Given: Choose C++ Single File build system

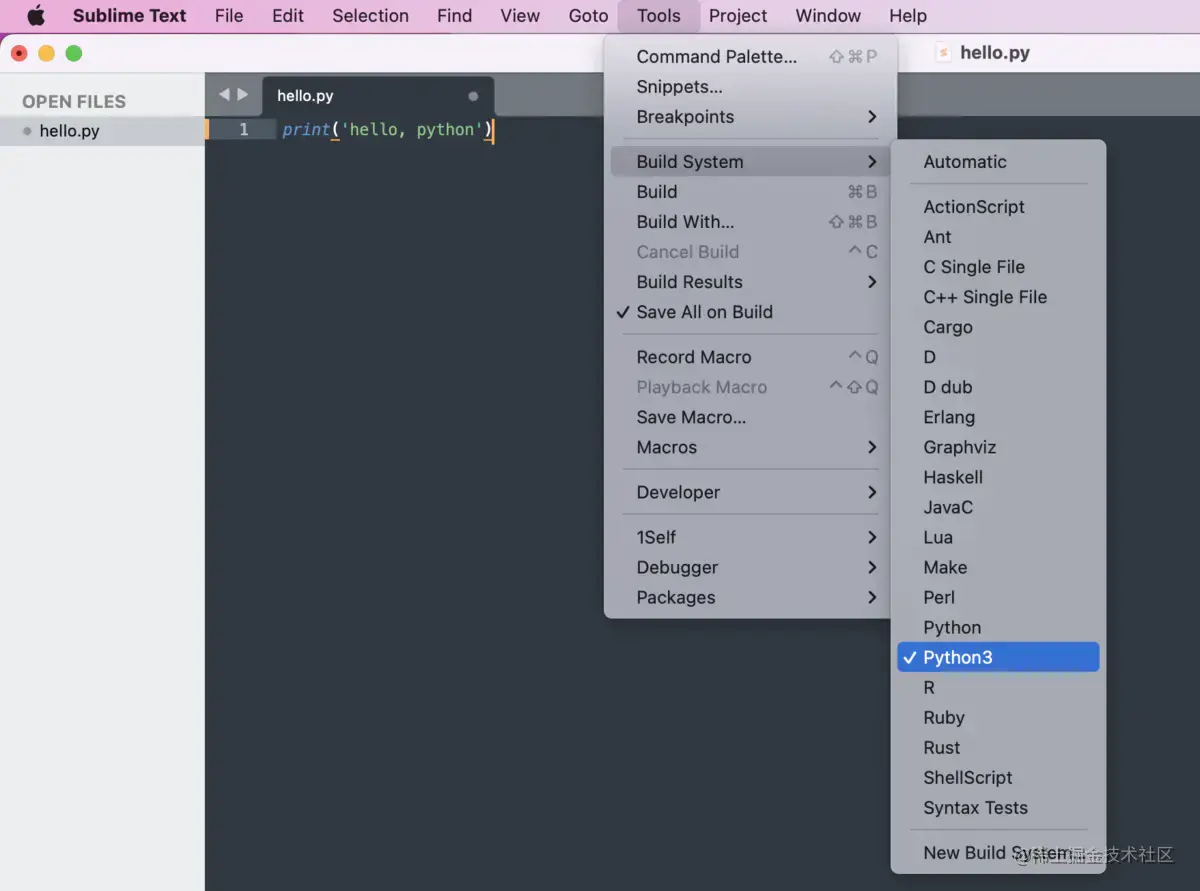Looking at the screenshot, I should (998, 297).
